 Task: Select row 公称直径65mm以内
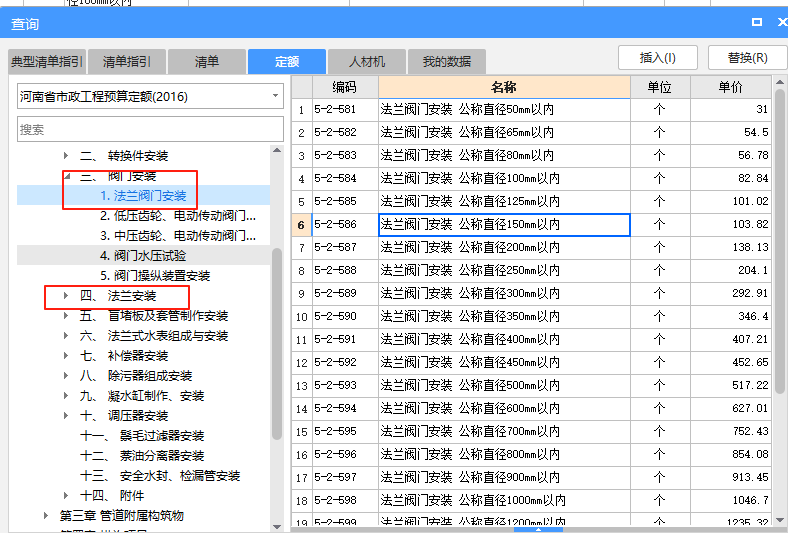[504, 132]
